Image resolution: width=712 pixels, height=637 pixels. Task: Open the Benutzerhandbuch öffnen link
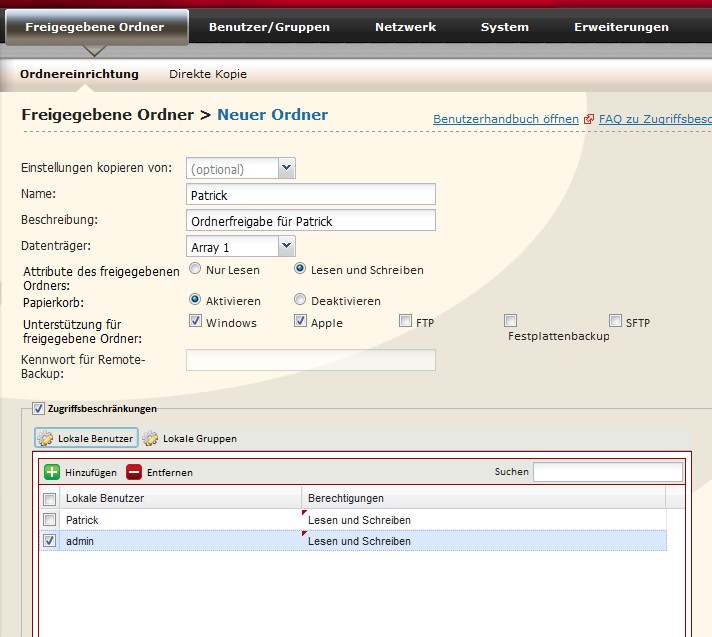click(506, 119)
